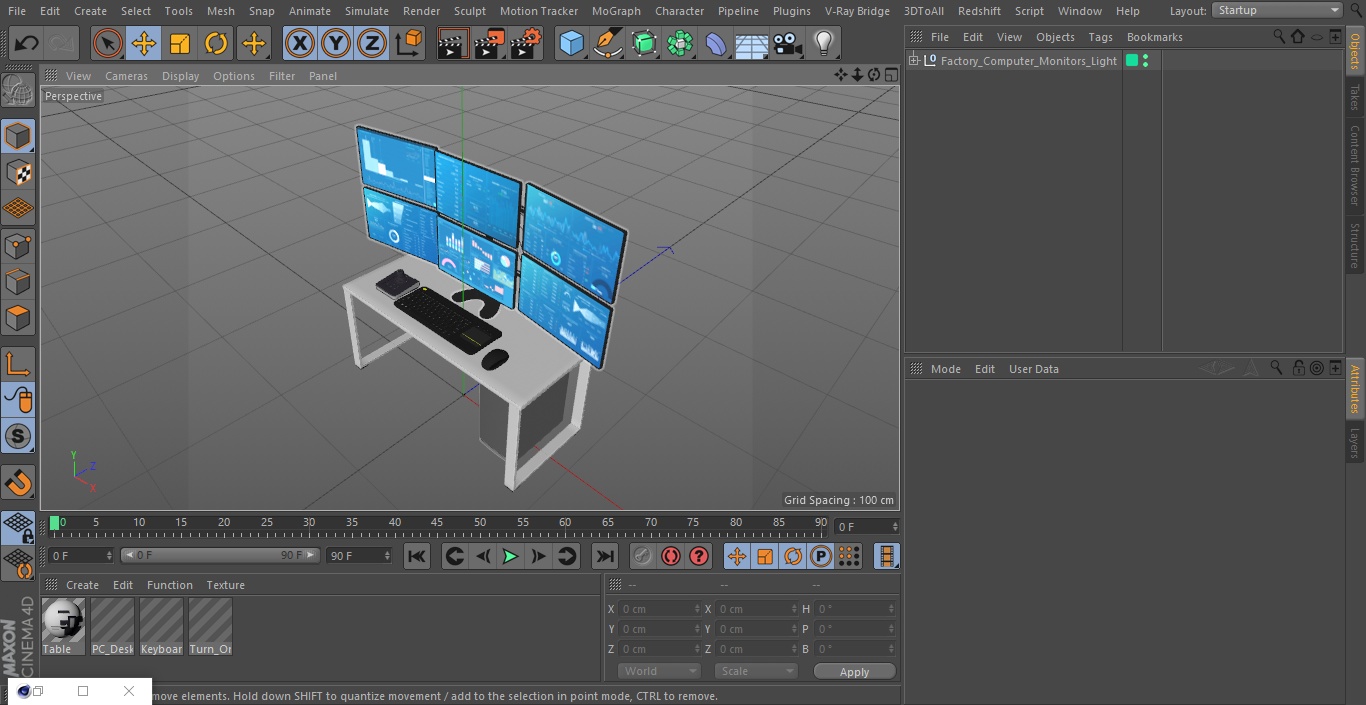
Task: Open the Structure side tab
Action: (x=1355, y=246)
